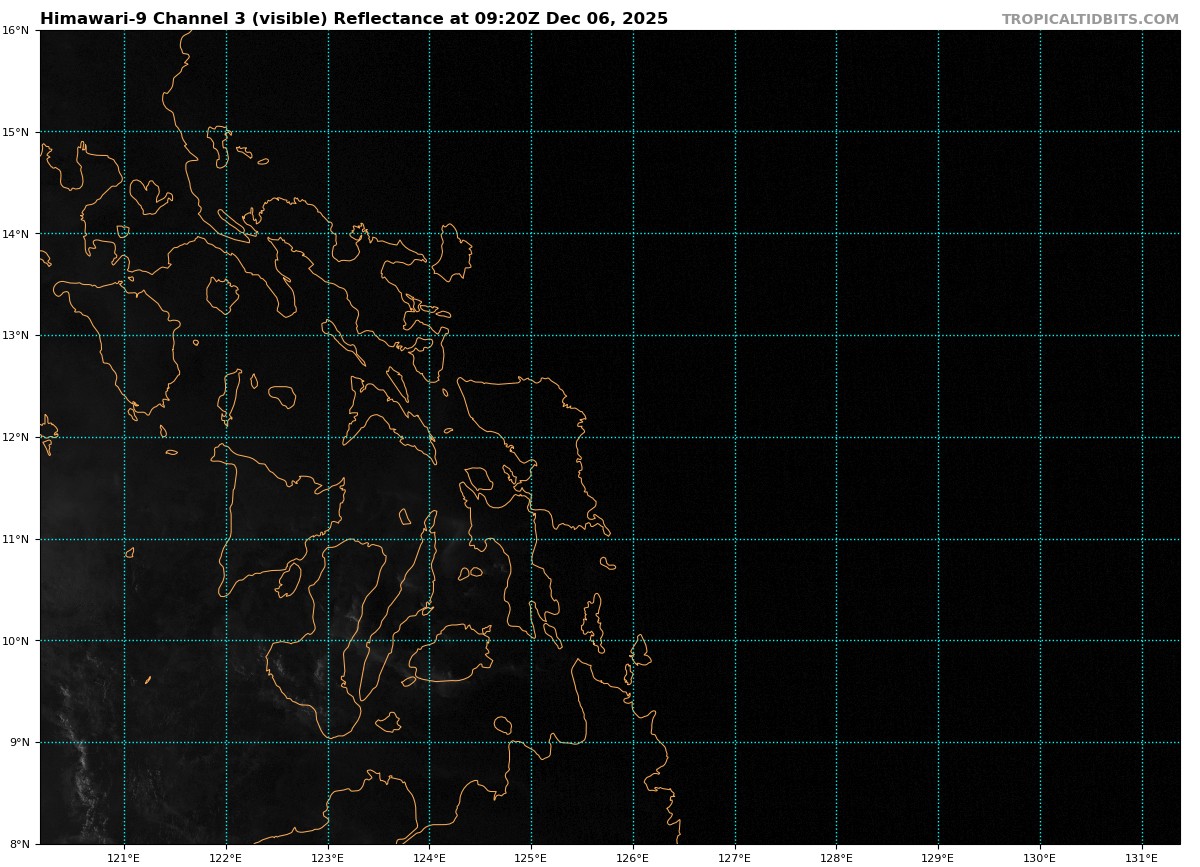Pick the 125°E longitude axis label
Viewport: 1200px width, 867px height.
(x=531, y=858)
